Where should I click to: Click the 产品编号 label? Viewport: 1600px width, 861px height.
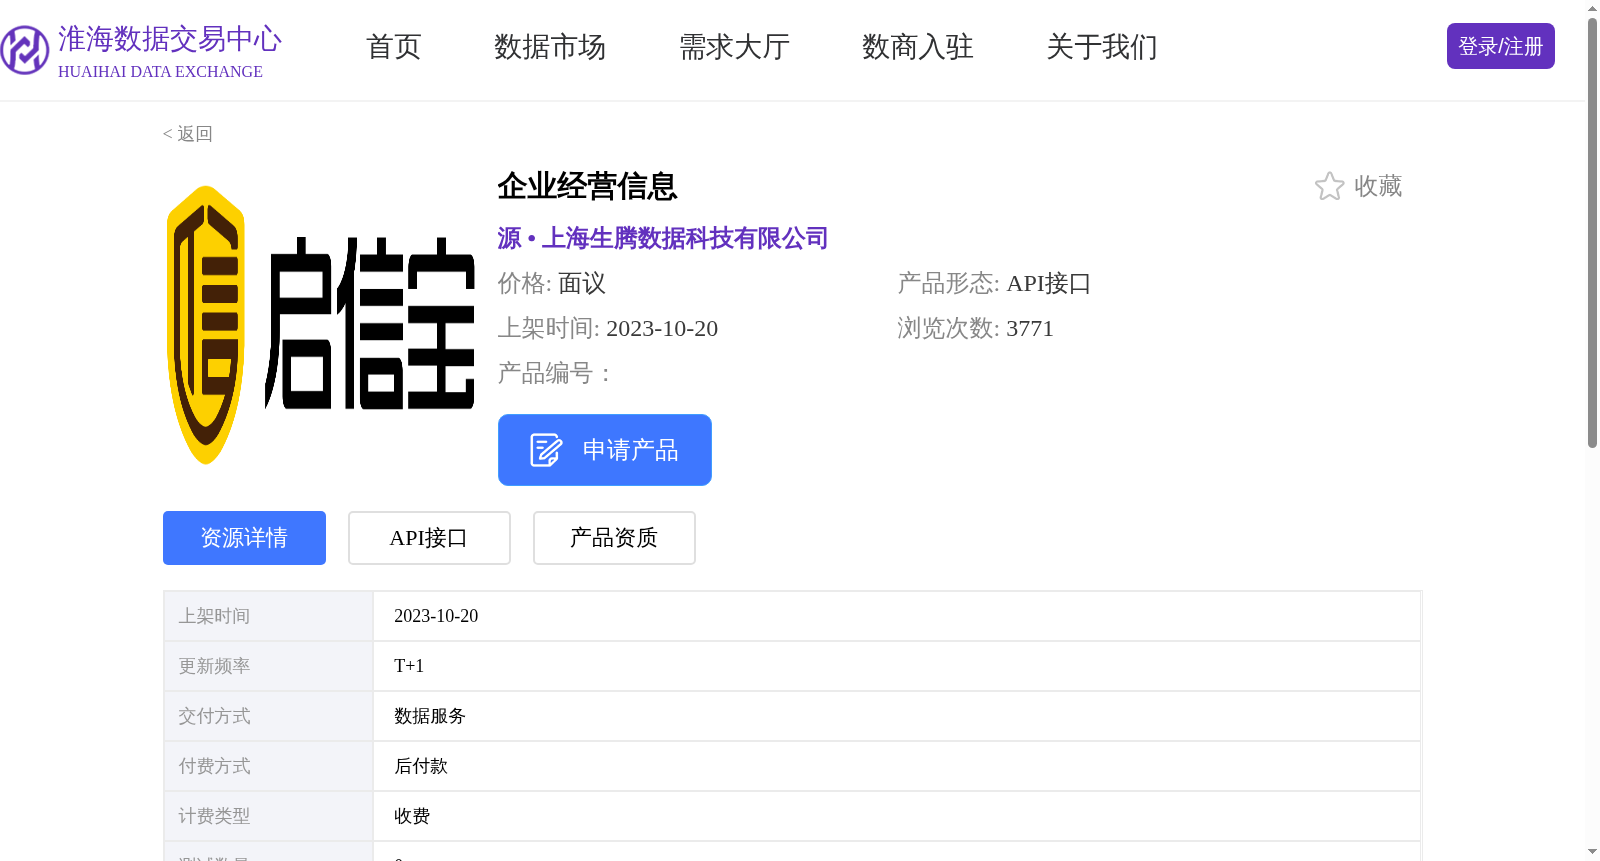pyautogui.click(x=553, y=374)
